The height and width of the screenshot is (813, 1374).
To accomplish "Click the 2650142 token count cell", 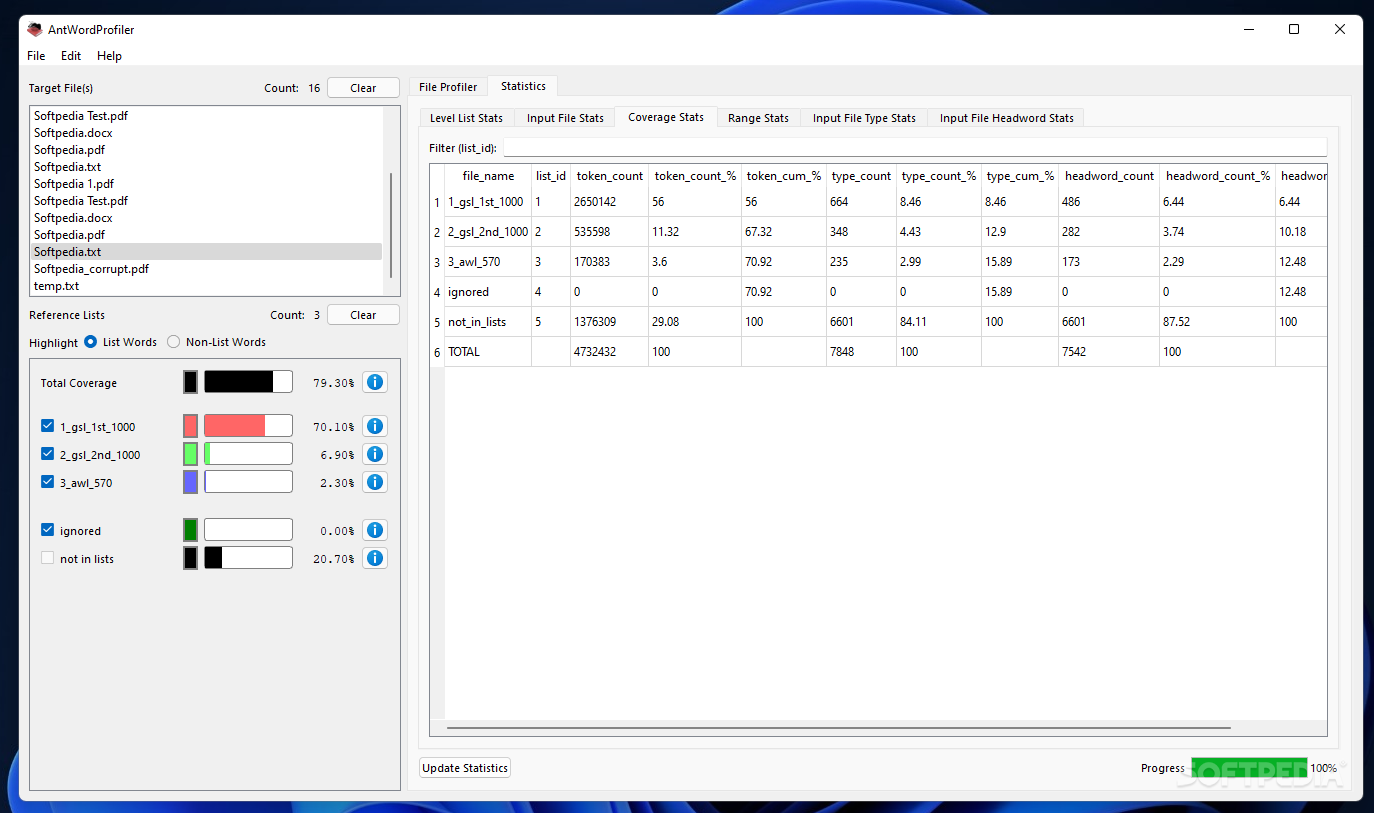I will point(610,202).
